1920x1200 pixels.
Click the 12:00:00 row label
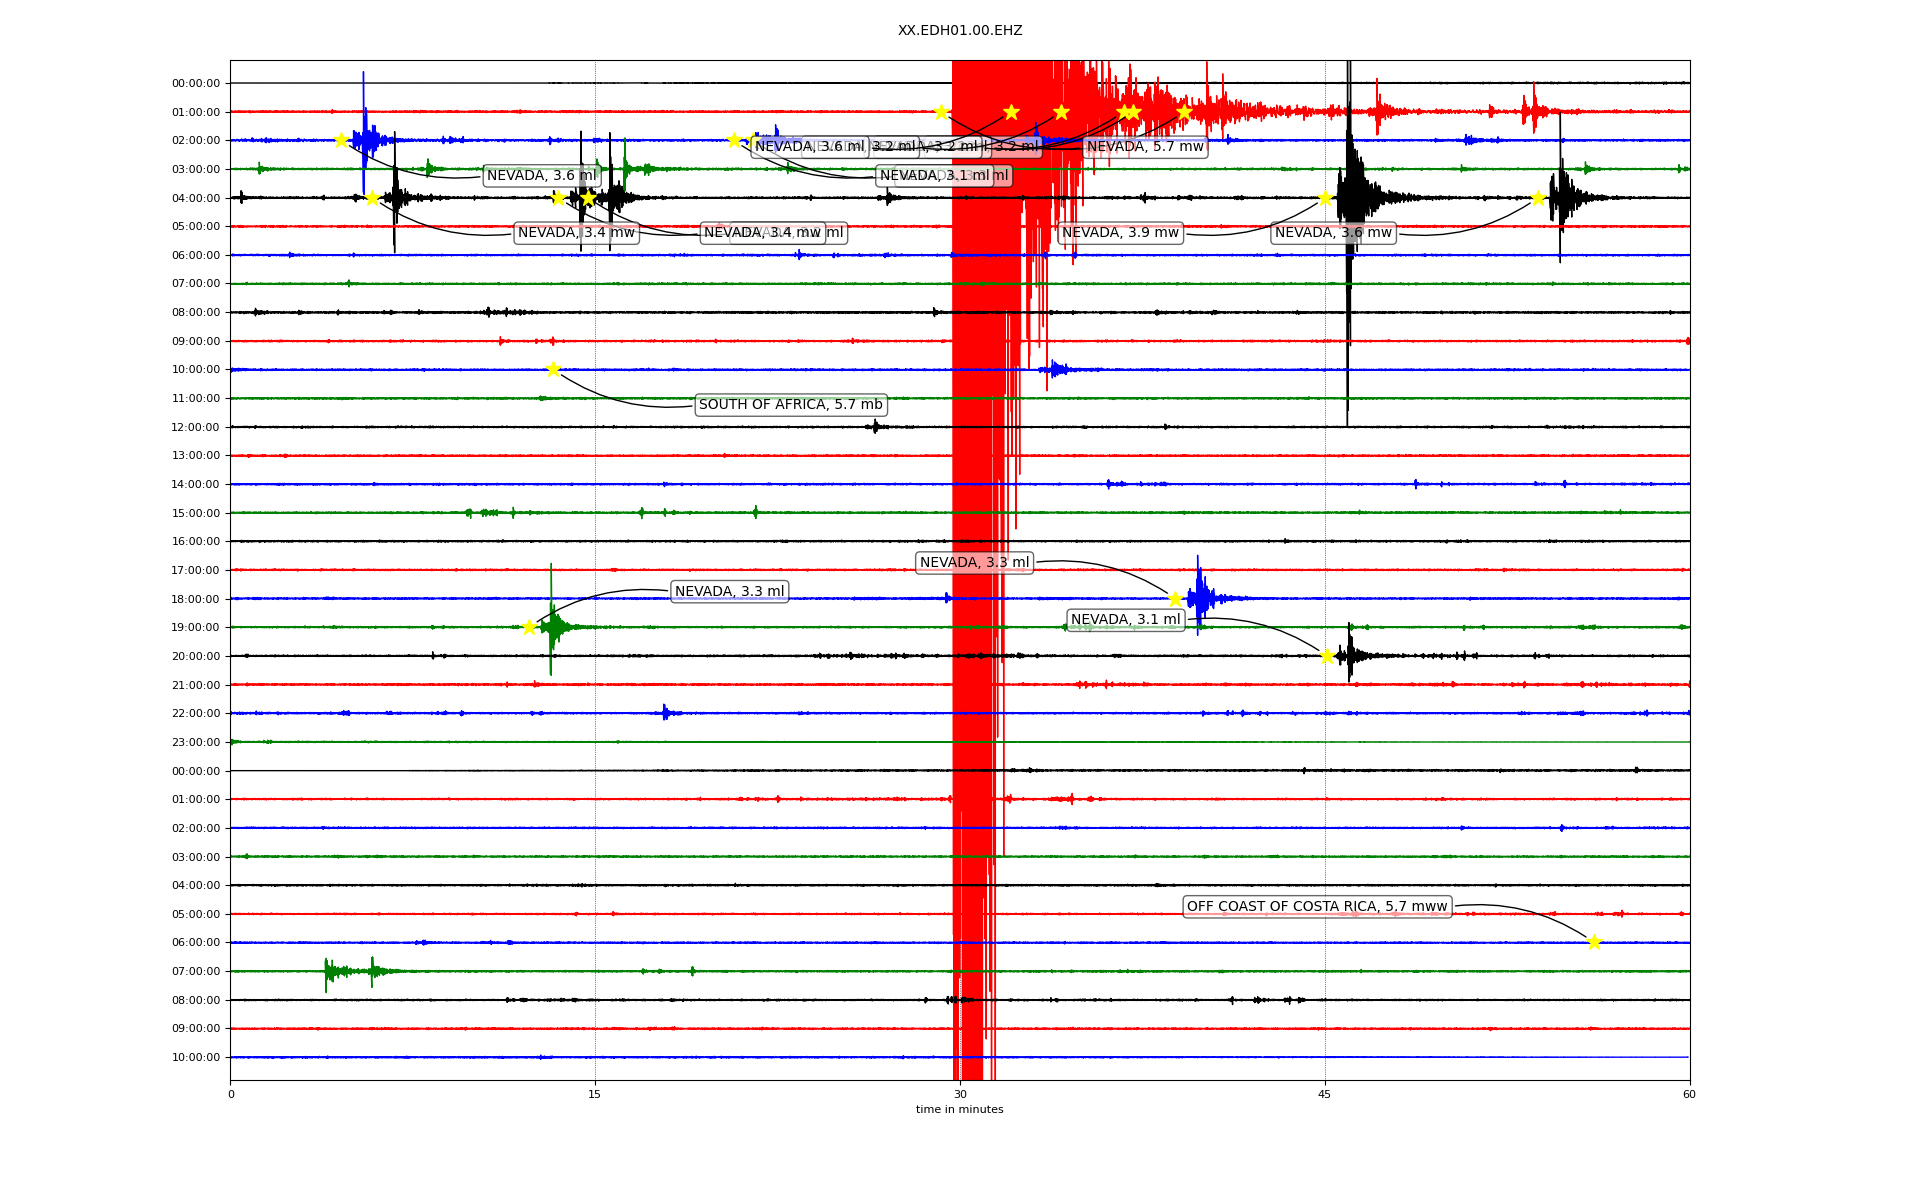196,427
